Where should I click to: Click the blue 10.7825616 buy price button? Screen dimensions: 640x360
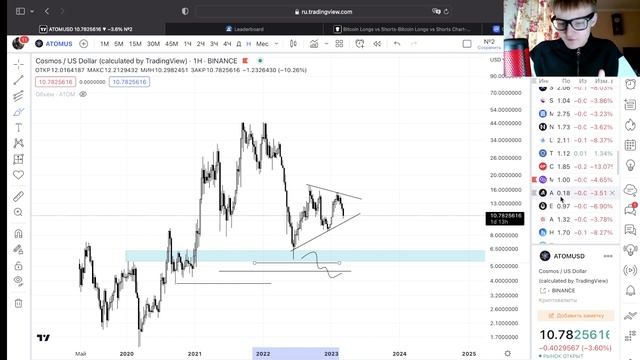(x=129, y=82)
